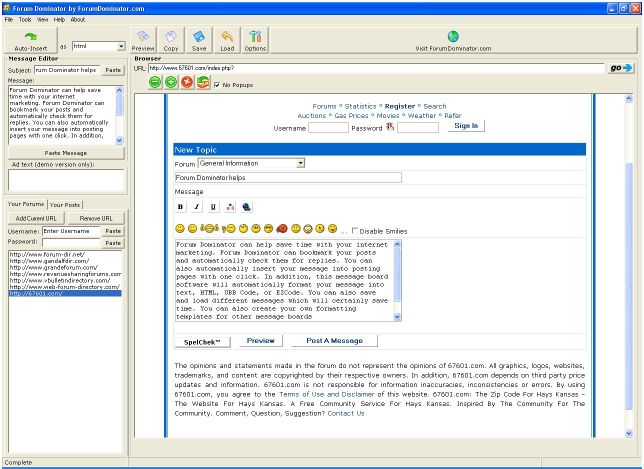The width and height of the screenshot is (644, 469).
Task: Toggle the No Popups checkbox
Action: [217, 85]
